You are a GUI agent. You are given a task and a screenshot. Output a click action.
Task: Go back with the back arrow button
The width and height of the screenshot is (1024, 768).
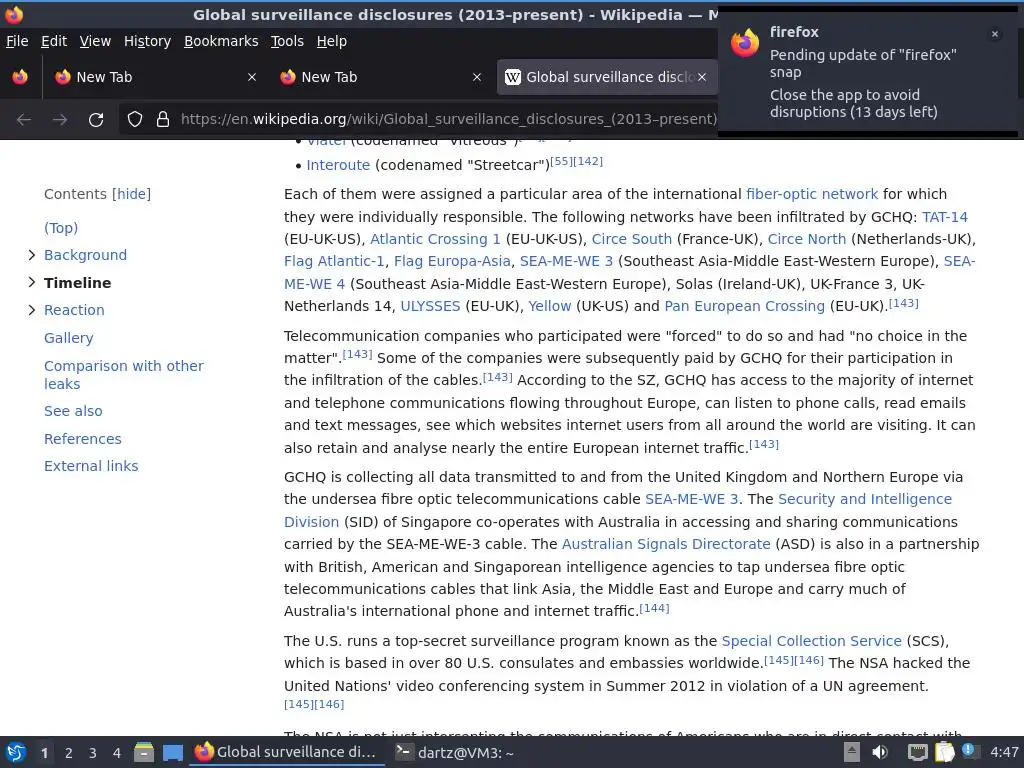tap(24, 120)
